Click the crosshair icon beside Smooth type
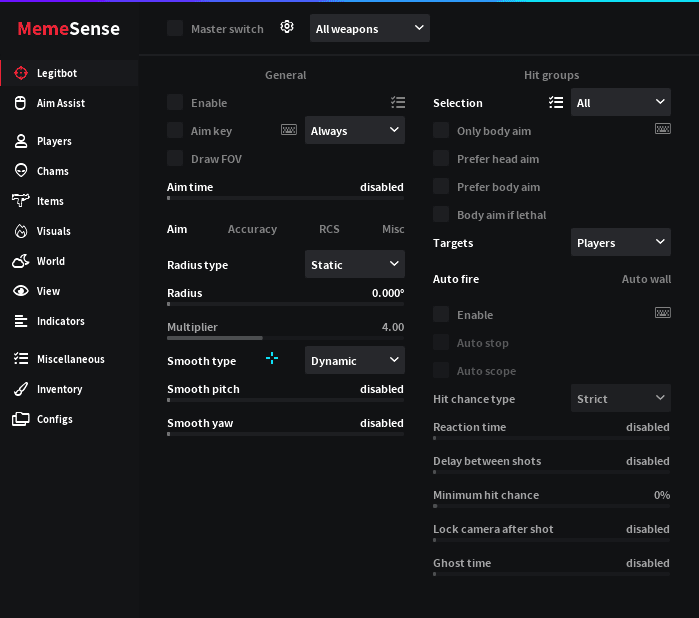Screen dimensions: 699x618 272,359
